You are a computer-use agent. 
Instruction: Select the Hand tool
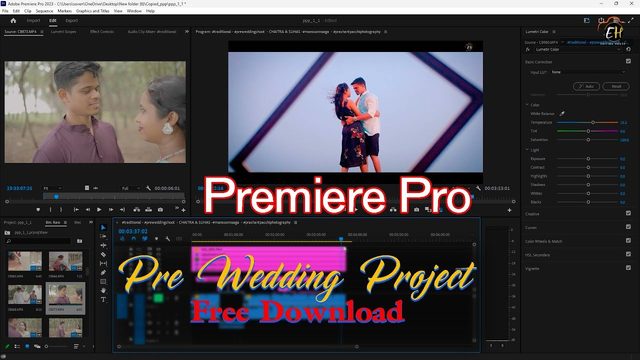tap(103, 291)
